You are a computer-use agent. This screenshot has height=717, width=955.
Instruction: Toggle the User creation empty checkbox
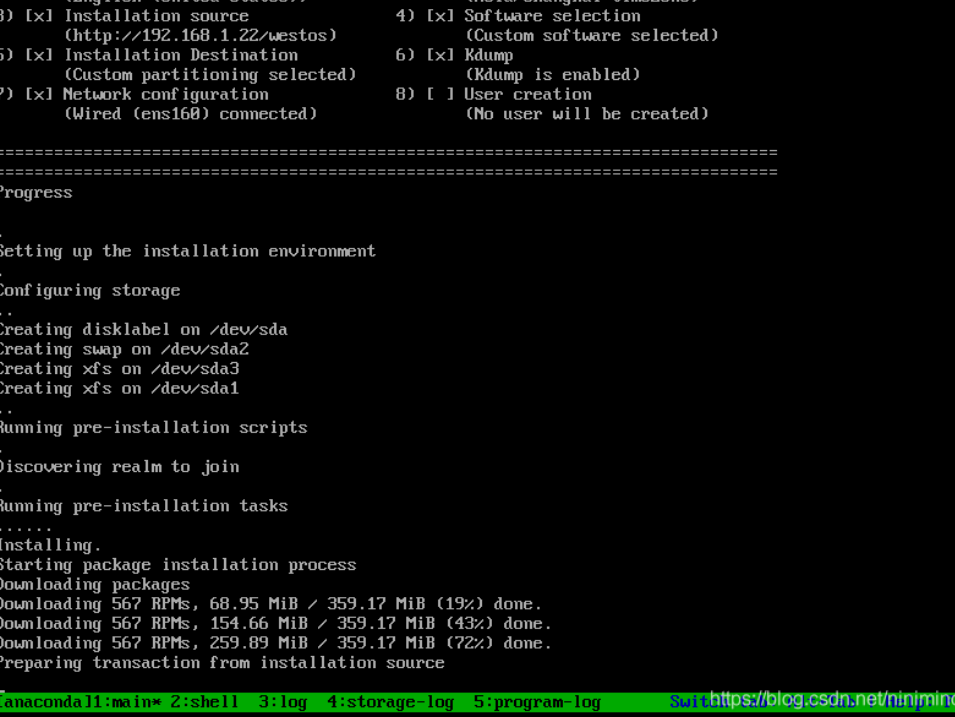pyautogui.click(x=440, y=94)
